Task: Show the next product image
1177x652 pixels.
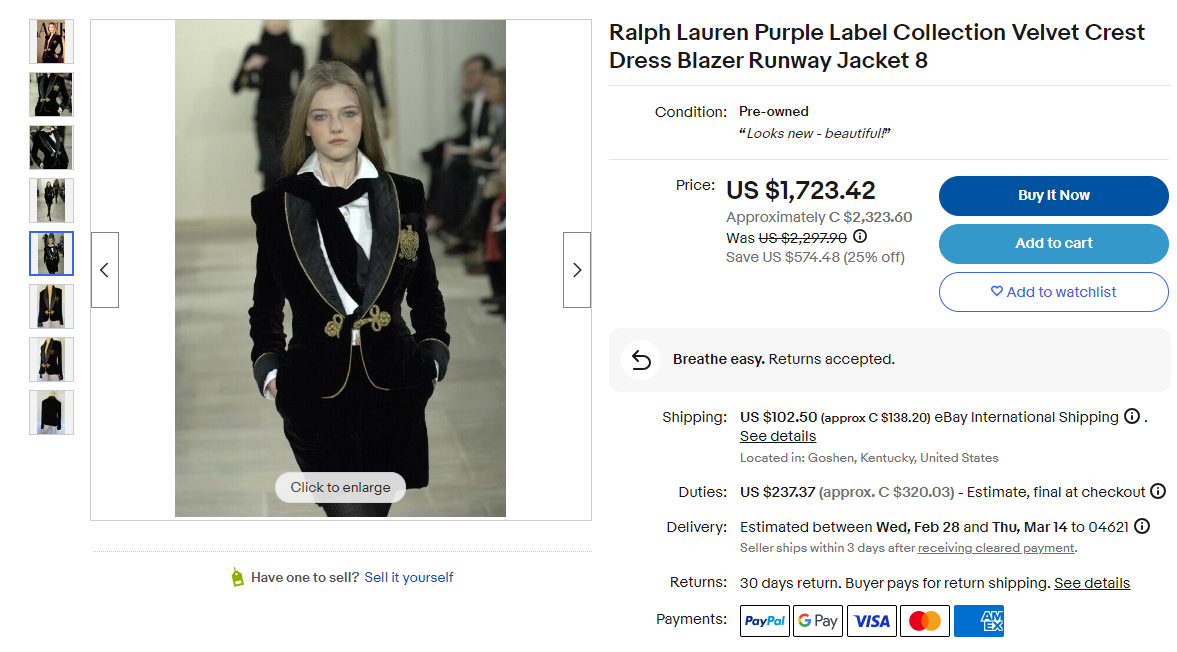Action: point(577,270)
